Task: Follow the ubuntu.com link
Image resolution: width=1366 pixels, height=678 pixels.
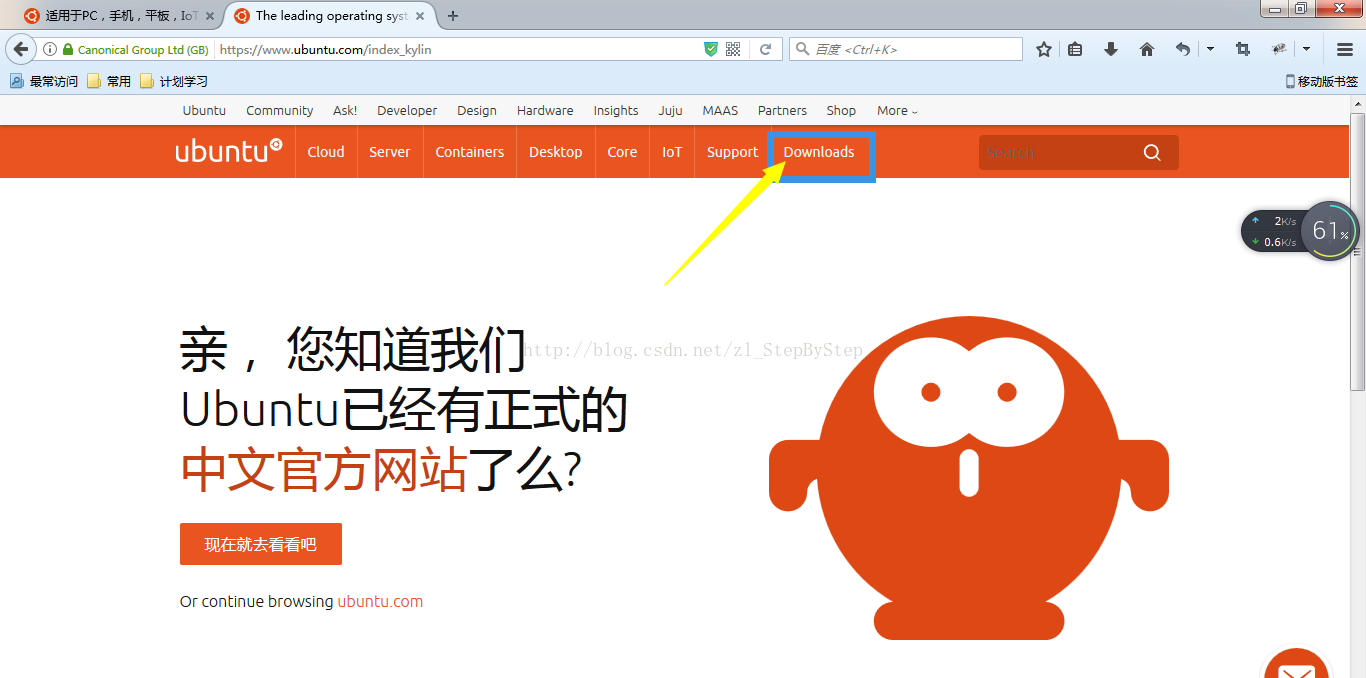Action: (x=380, y=602)
